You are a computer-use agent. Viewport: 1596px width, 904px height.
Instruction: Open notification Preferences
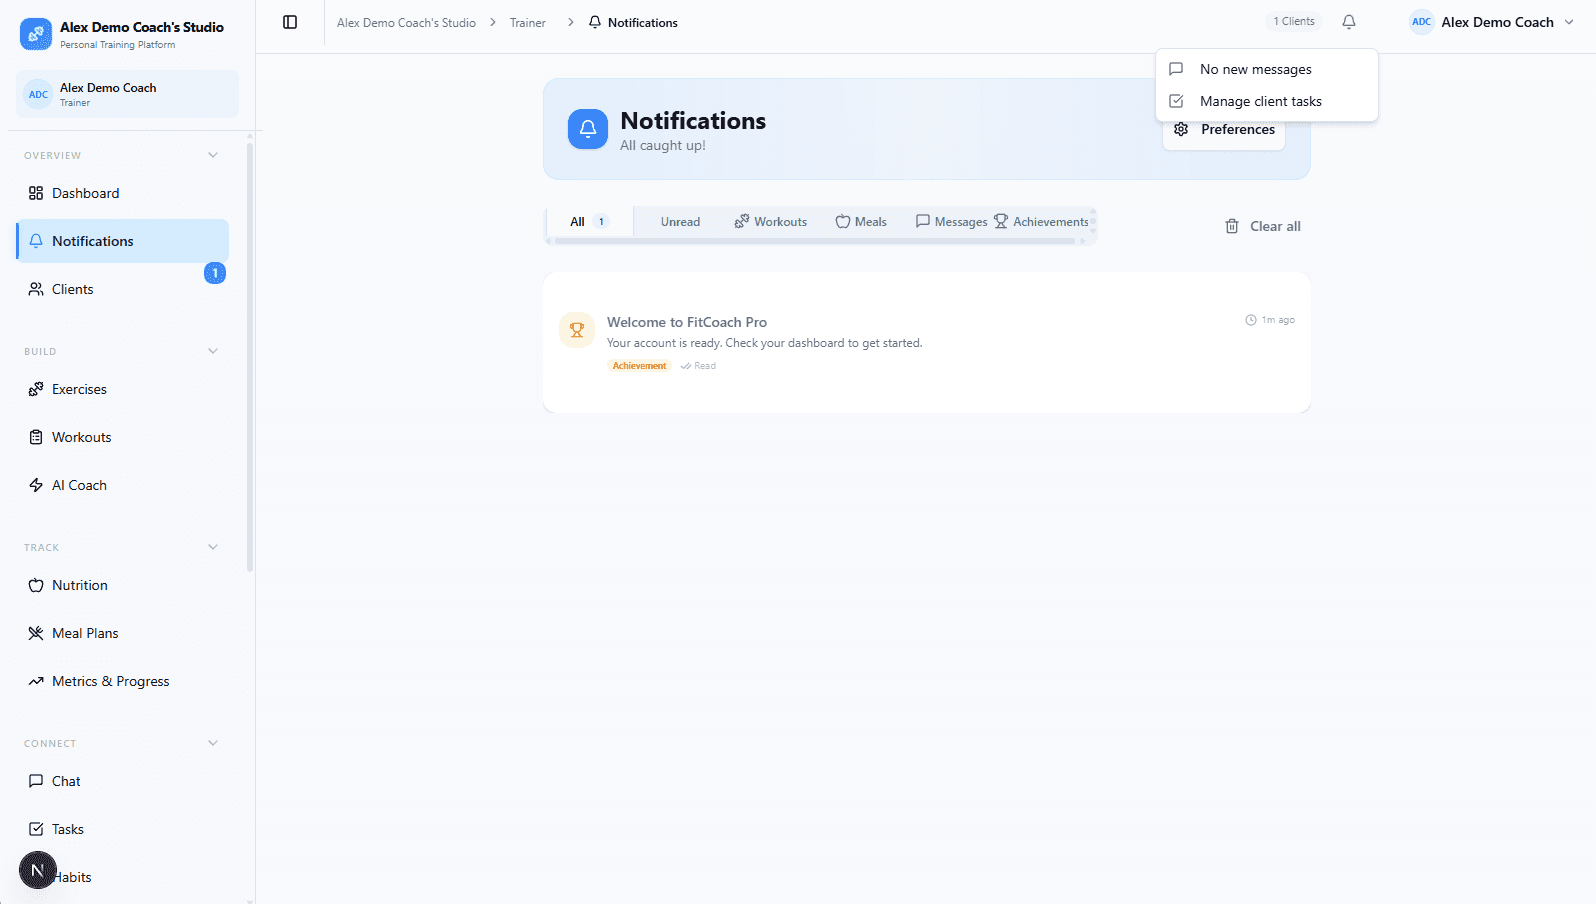(x=1224, y=130)
